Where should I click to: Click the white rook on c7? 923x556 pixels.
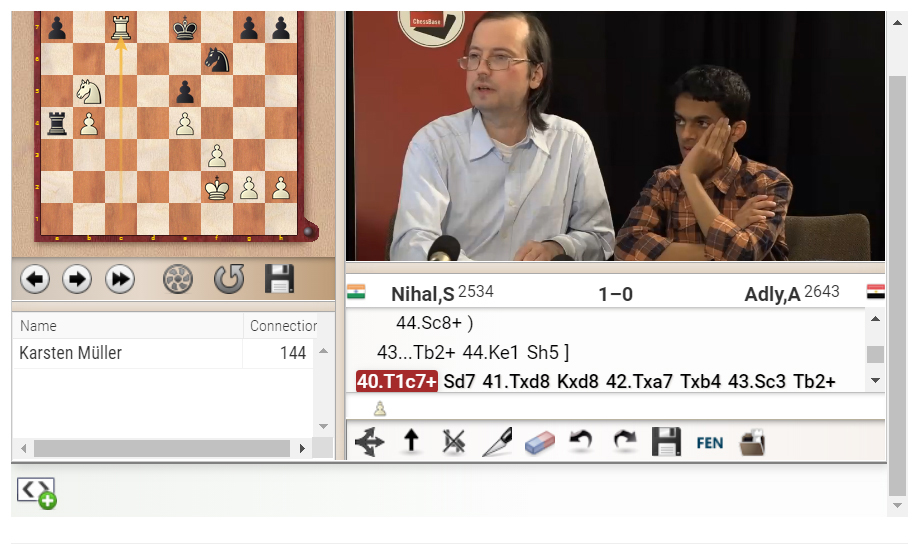click(121, 28)
